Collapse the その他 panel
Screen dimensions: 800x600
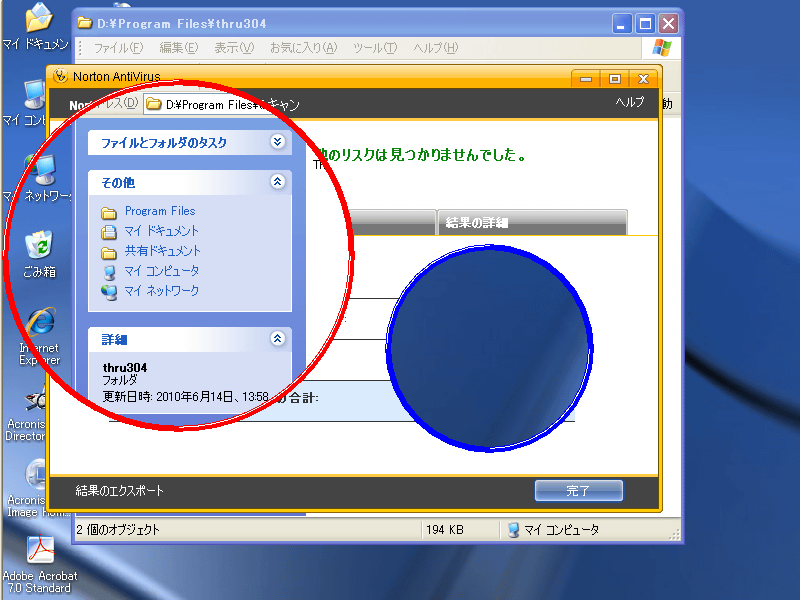(278, 181)
